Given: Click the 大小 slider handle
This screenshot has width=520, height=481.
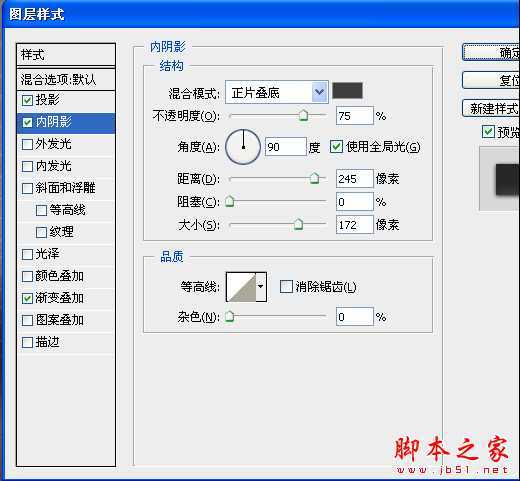Looking at the screenshot, I should click(x=298, y=224).
